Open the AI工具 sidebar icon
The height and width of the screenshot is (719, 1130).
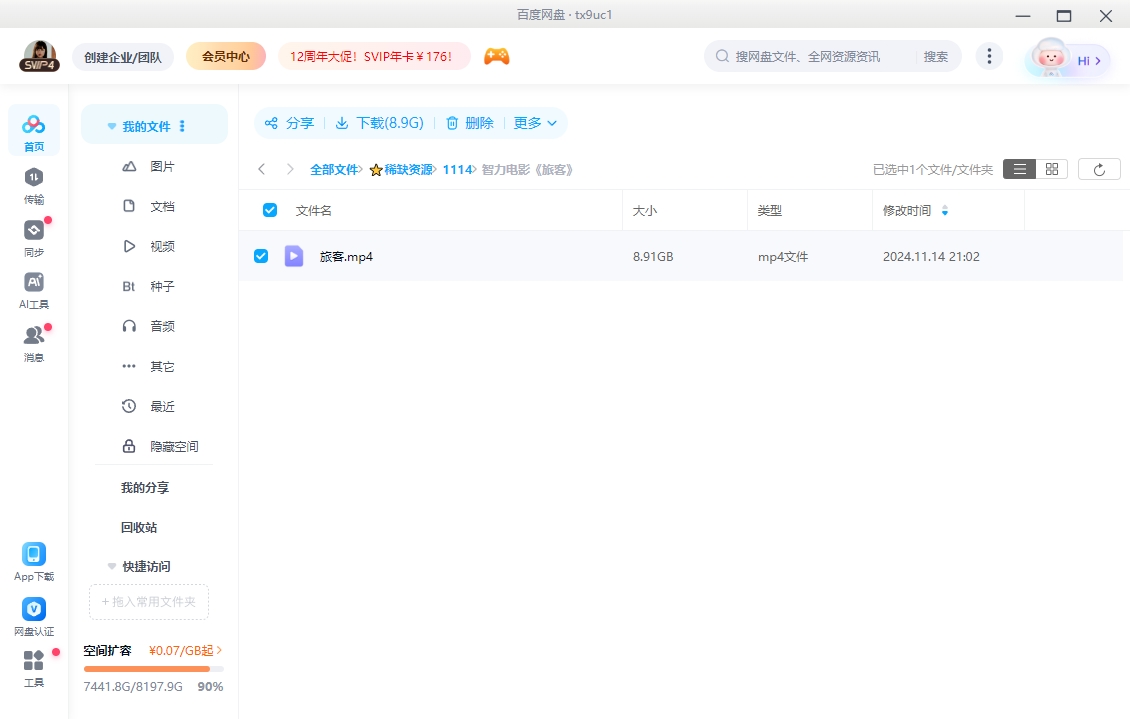tap(33, 288)
